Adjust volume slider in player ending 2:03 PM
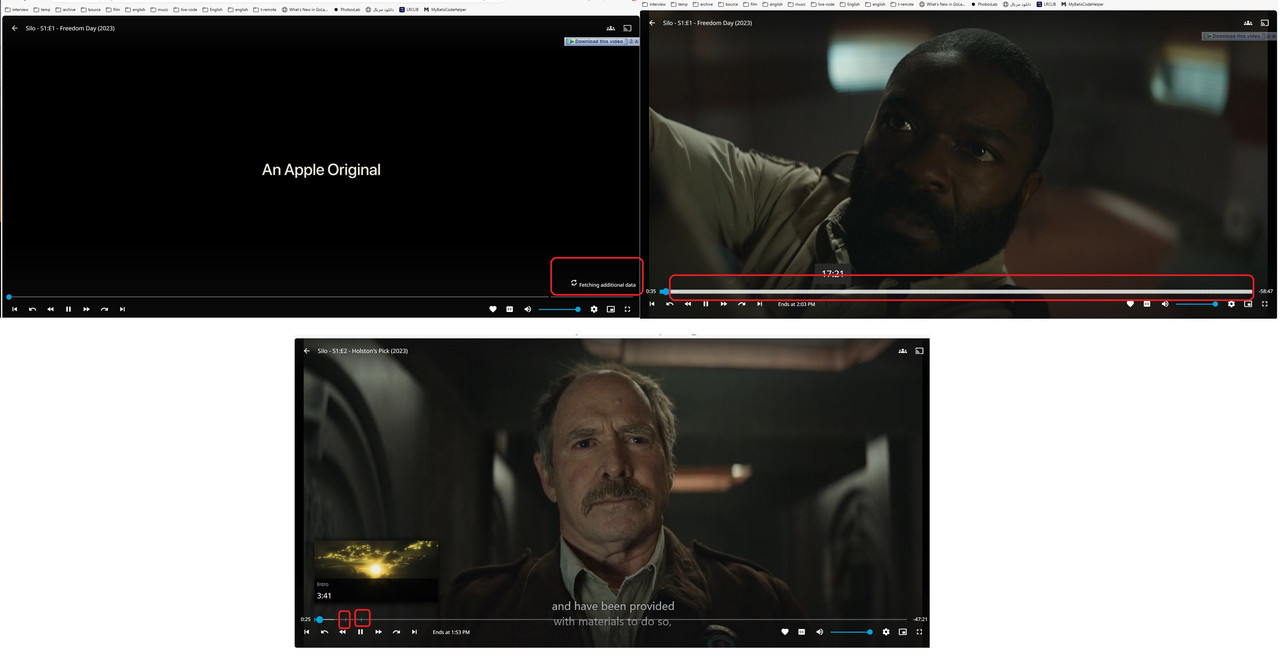This screenshot has width=1280, height=660. (1197, 304)
